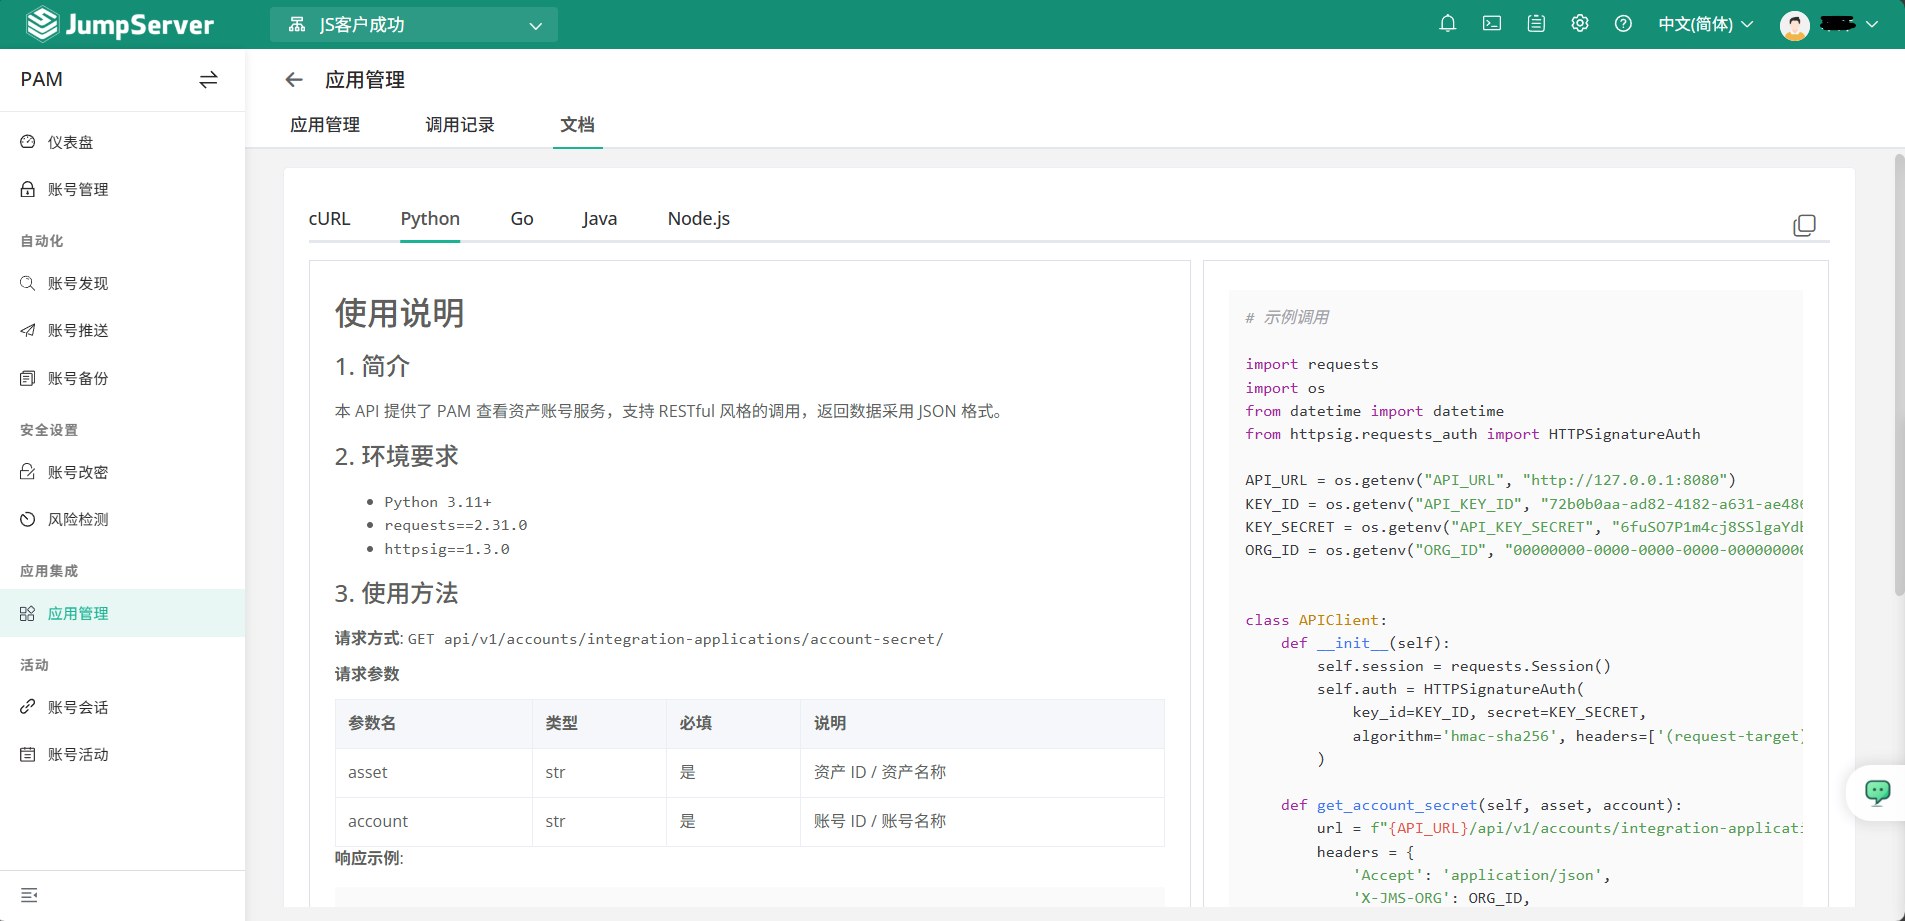Expand the user account dropdown arrow
Screen dimensions: 1905x921
1872,24
